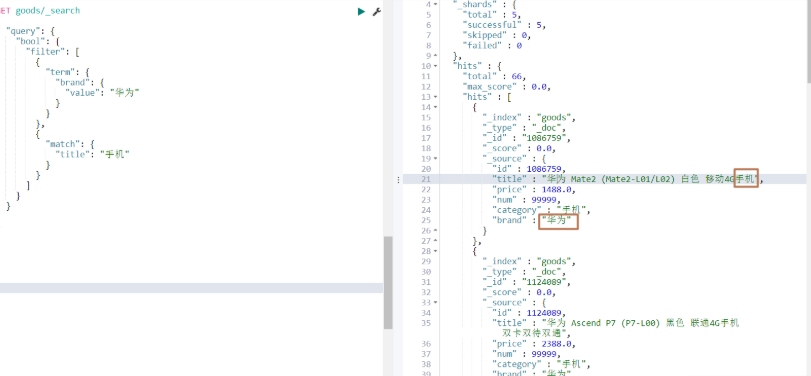Toggle fold marker at response line 9

(x=435, y=55)
